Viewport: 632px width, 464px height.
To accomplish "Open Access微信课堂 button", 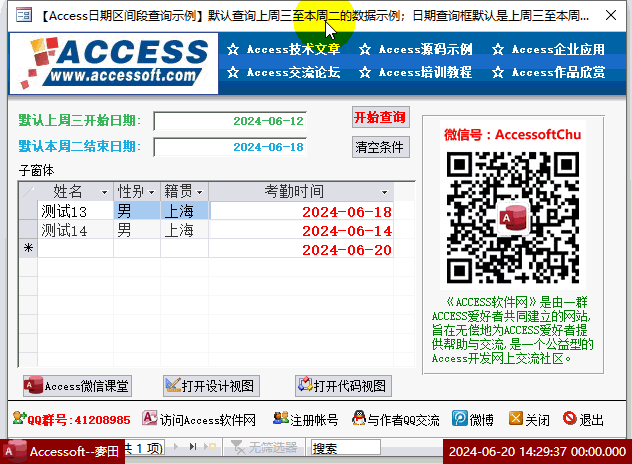I will tap(77, 386).
